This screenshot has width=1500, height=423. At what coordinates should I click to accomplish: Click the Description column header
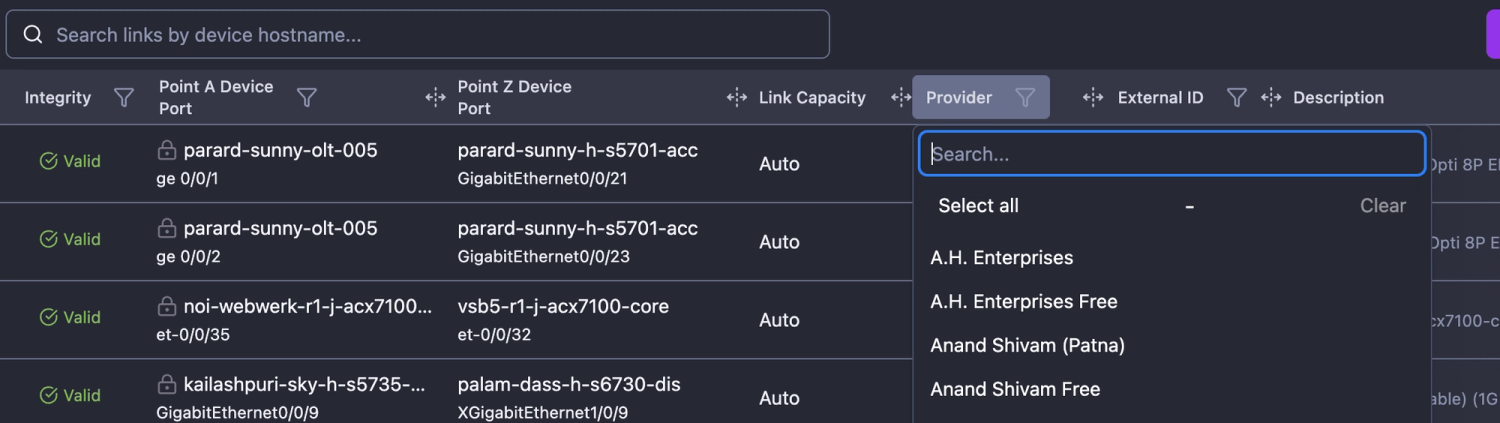click(1338, 98)
